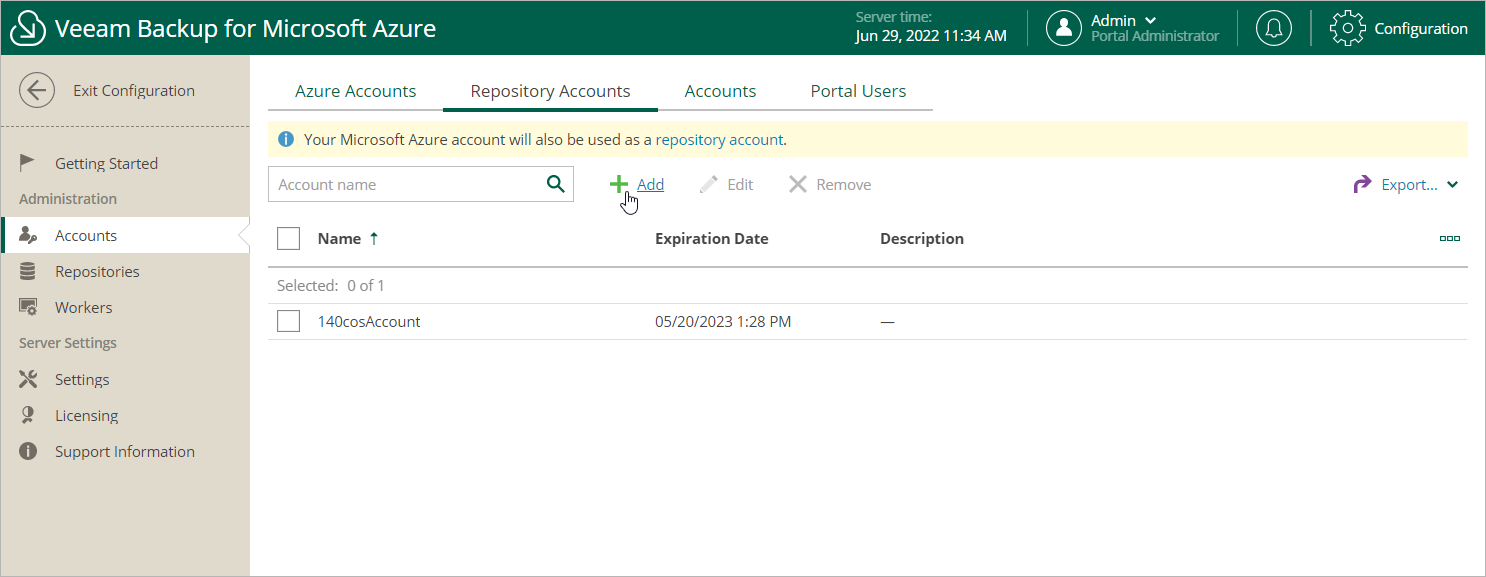
Task: Click Configuration label in header
Action: coord(1421,29)
